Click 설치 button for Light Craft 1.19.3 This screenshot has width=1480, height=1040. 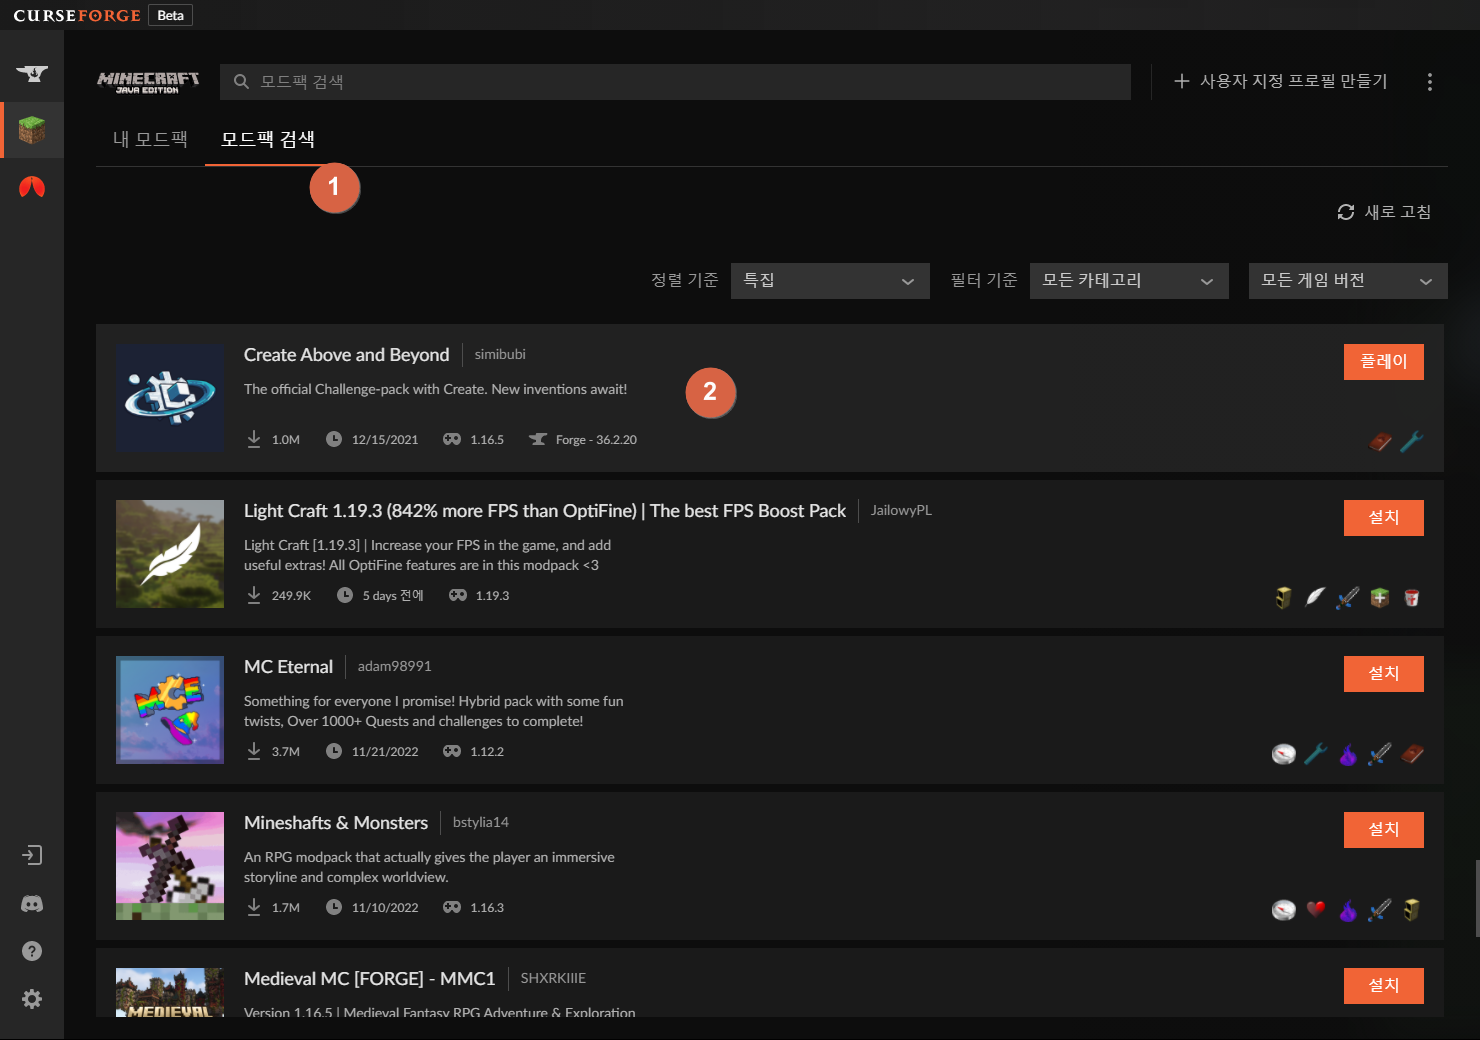1384,518
